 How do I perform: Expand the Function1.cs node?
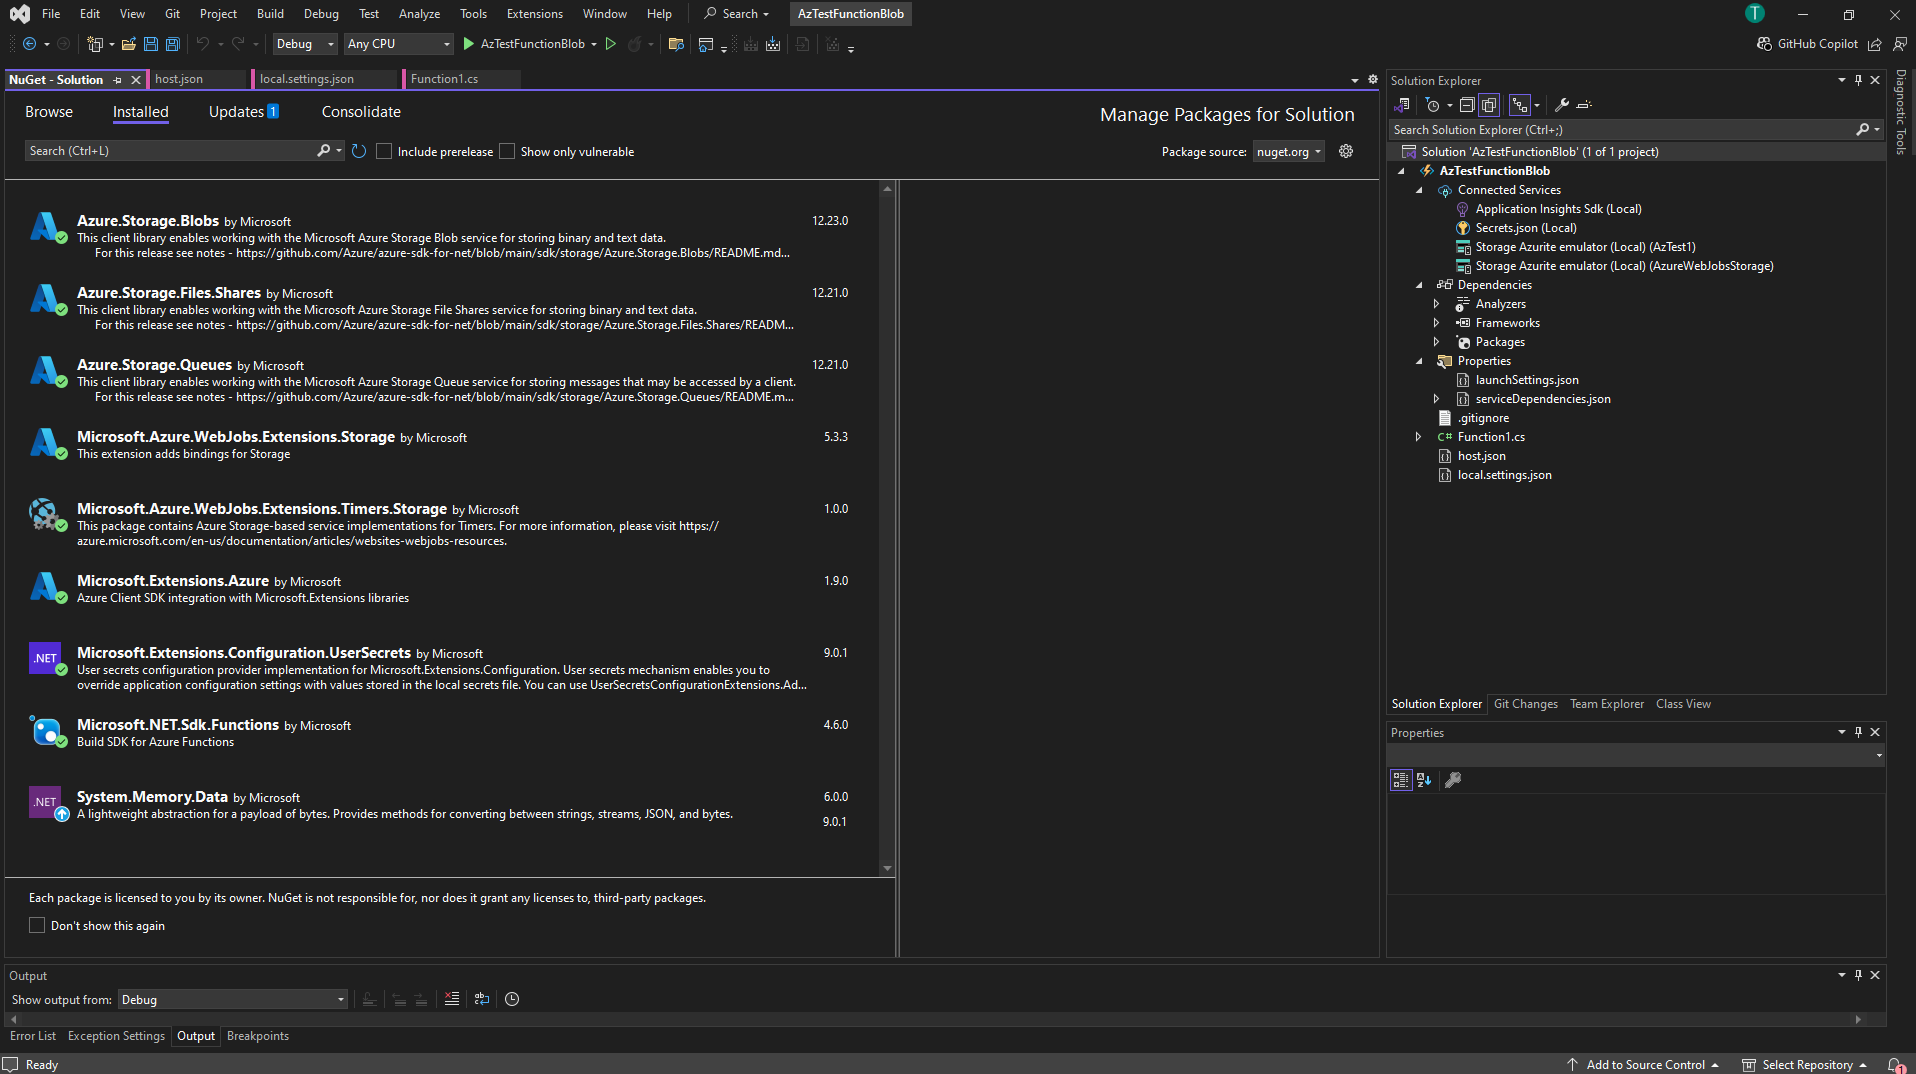click(1419, 437)
